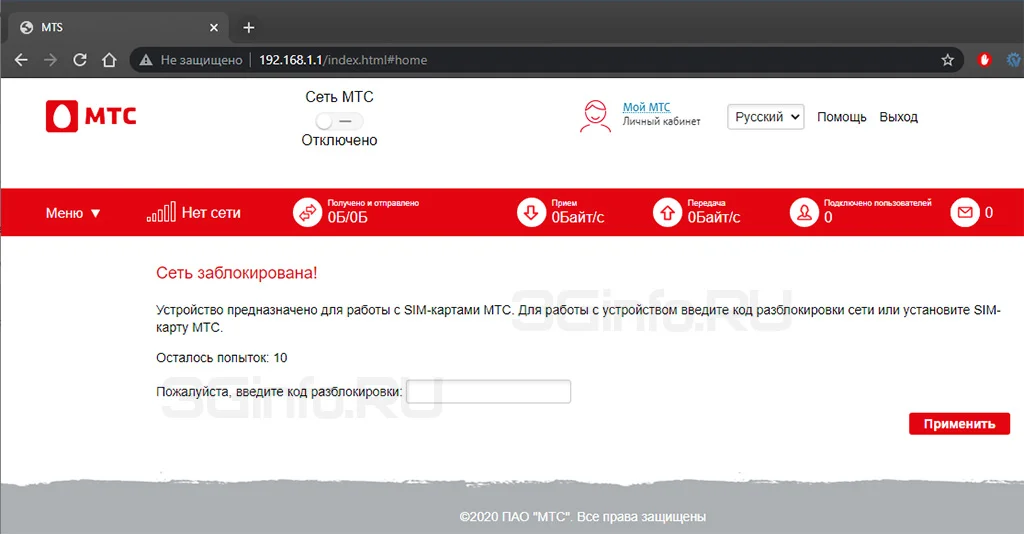
Task: Go back in browser history
Action: (22, 60)
